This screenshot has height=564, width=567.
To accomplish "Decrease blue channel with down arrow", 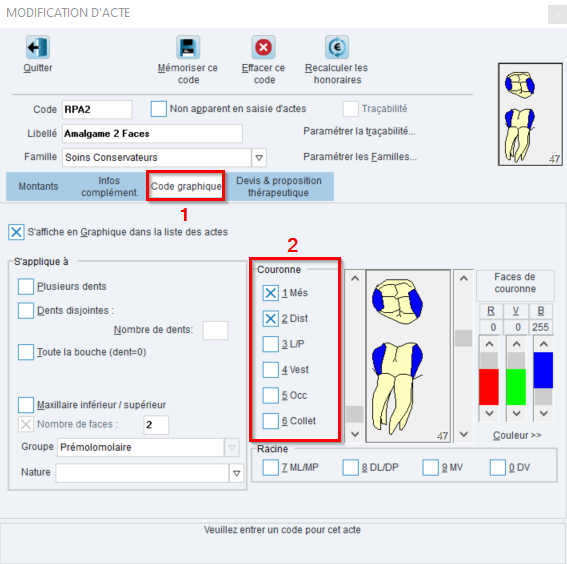I will point(543,413).
